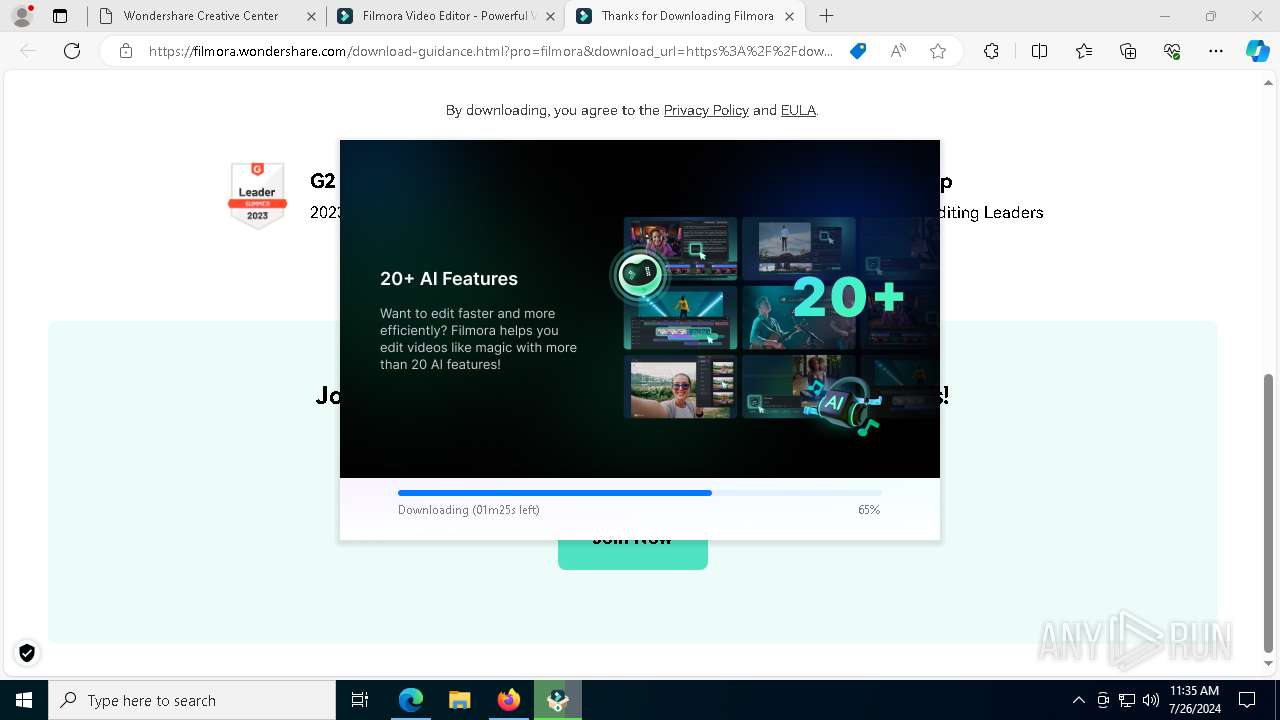Open the Favorites list icon
Image resolution: width=1280 pixels, height=720 pixels.
point(1084,51)
